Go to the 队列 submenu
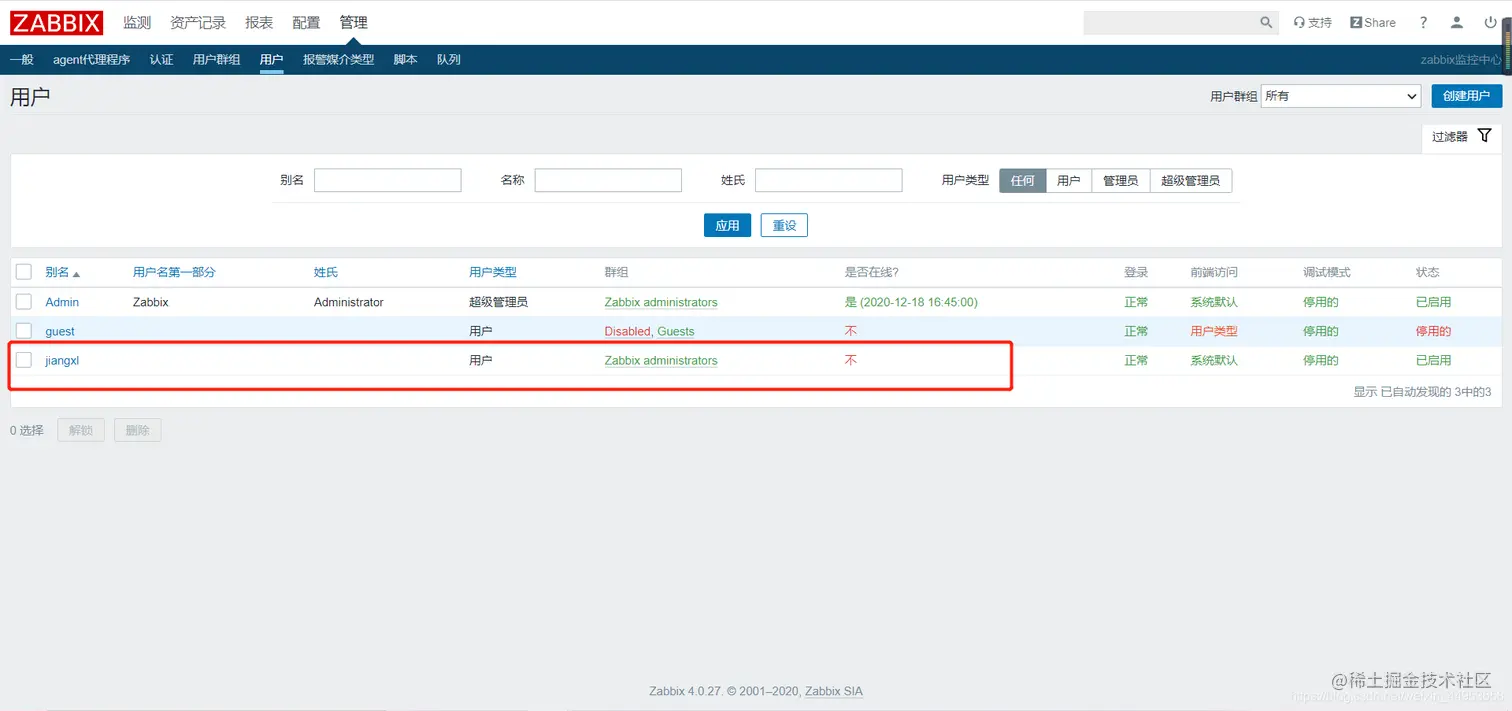The image size is (1512, 711). (449, 60)
